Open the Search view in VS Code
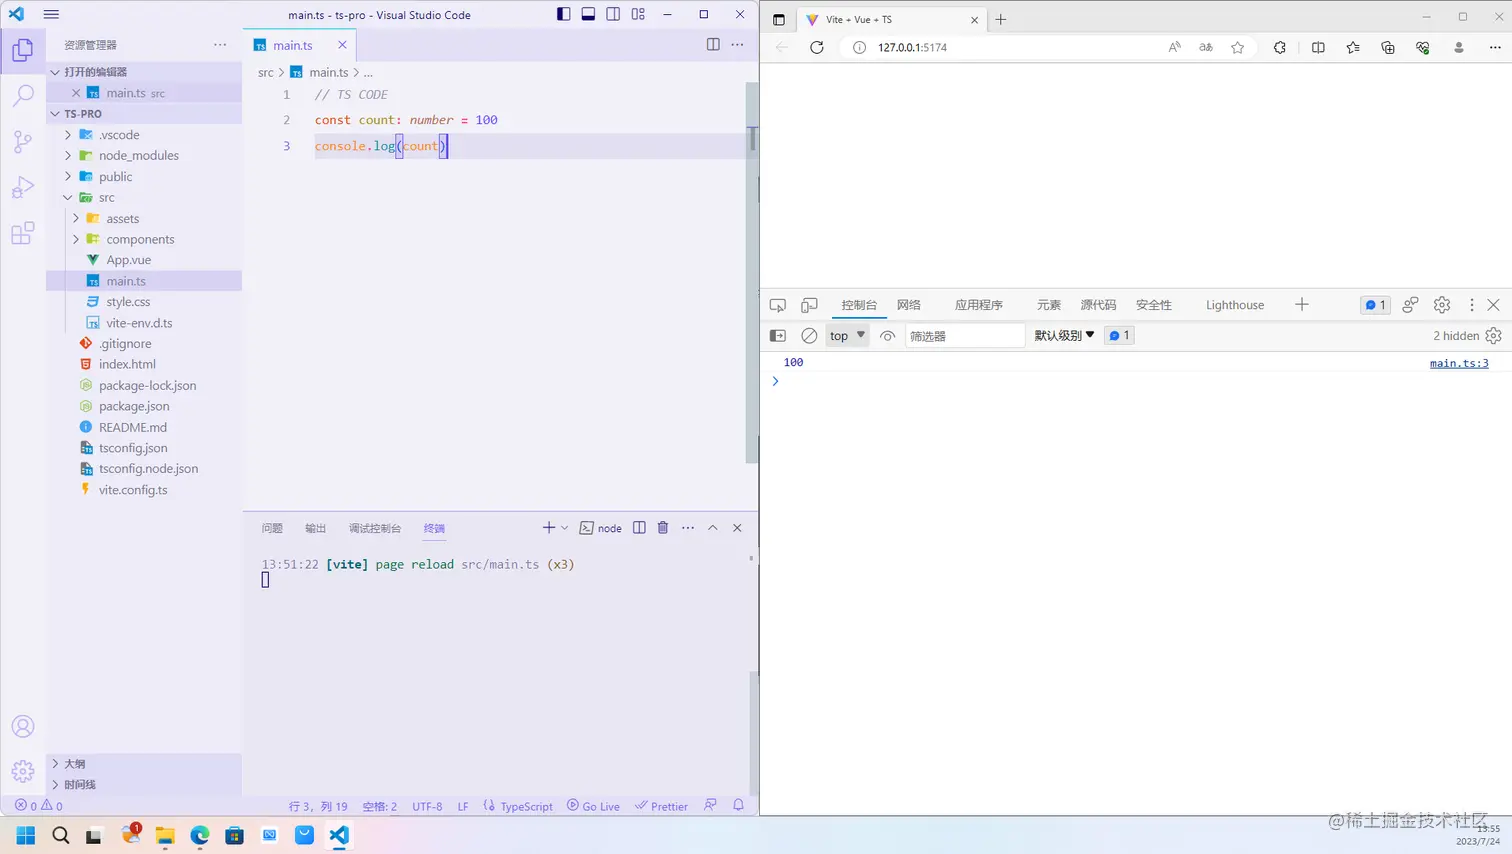1512x854 pixels. 22,95
